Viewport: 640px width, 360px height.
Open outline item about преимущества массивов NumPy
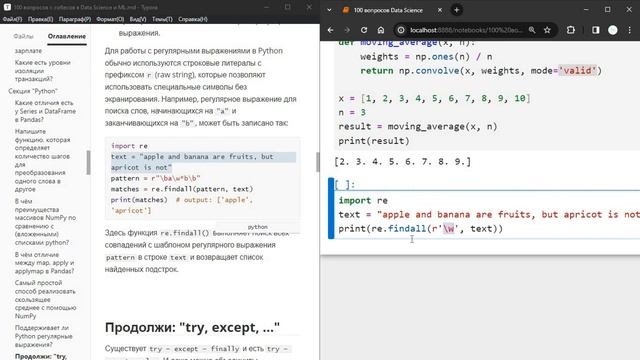click(45, 222)
